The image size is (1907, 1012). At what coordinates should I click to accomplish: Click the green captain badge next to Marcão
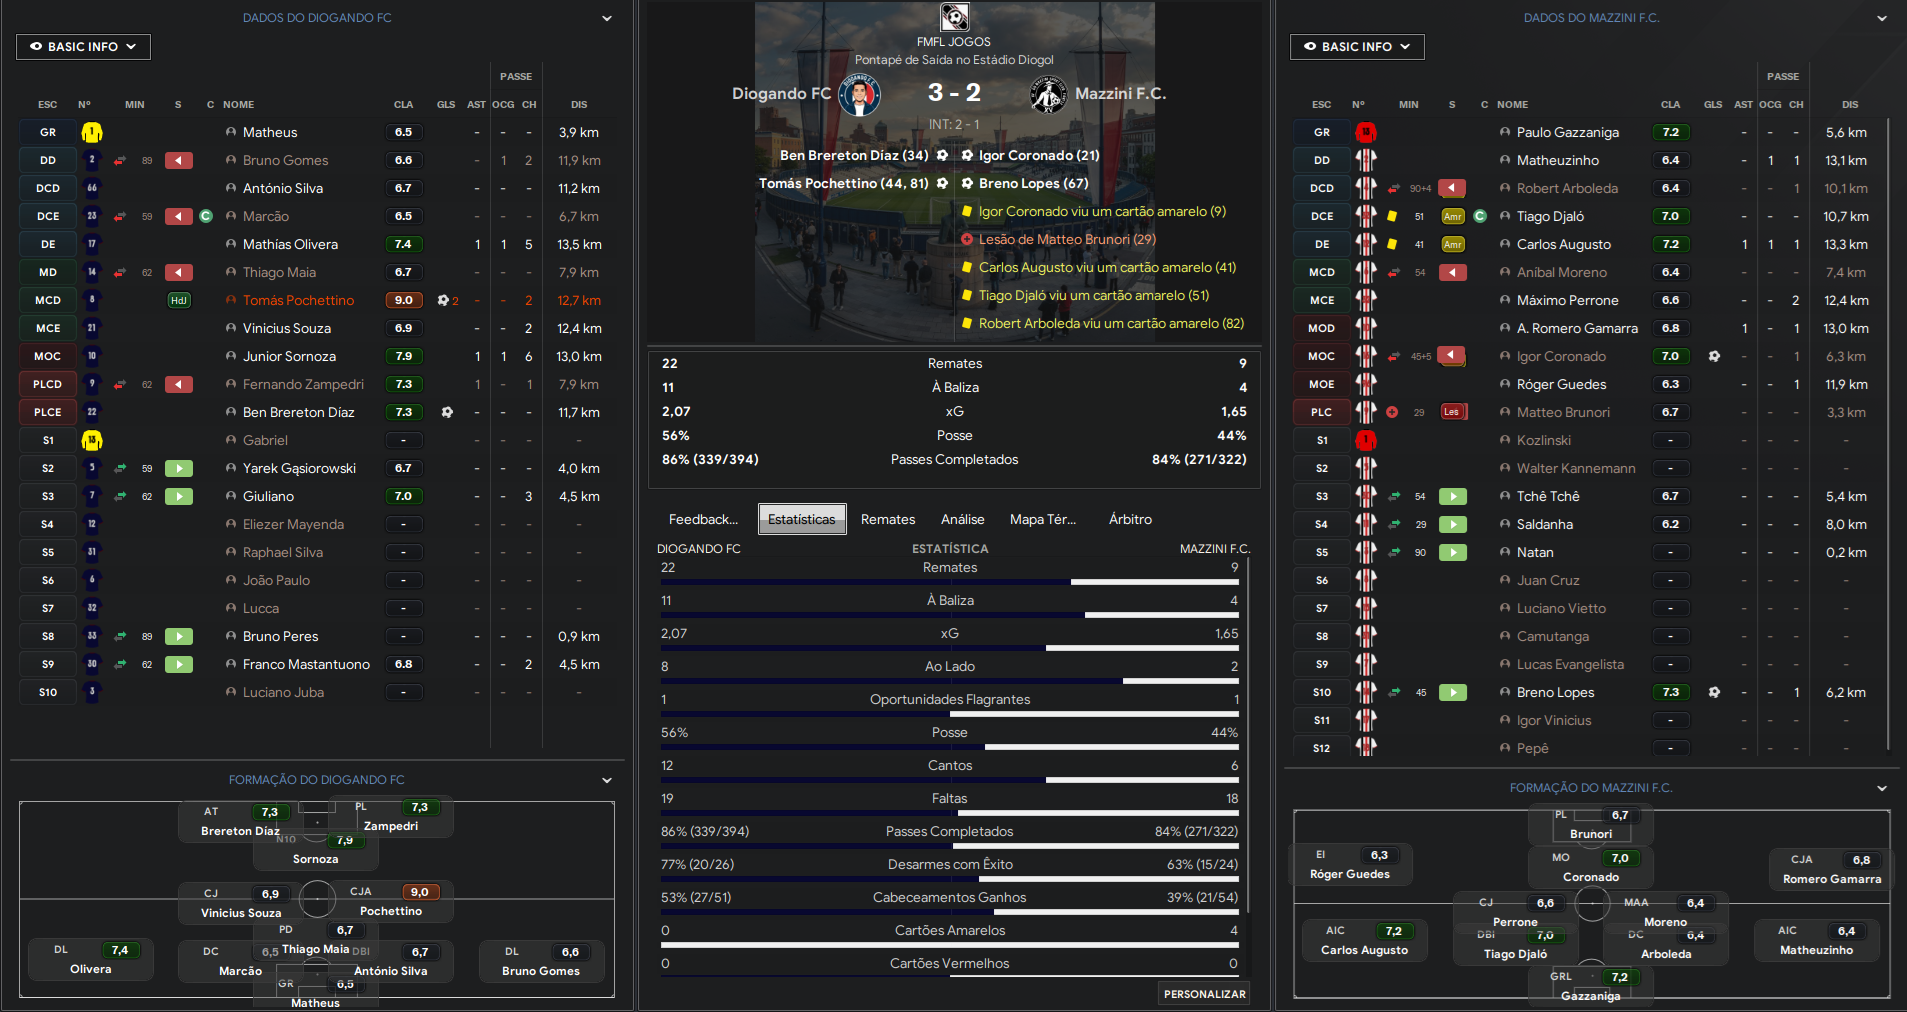(x=206, y=216)
